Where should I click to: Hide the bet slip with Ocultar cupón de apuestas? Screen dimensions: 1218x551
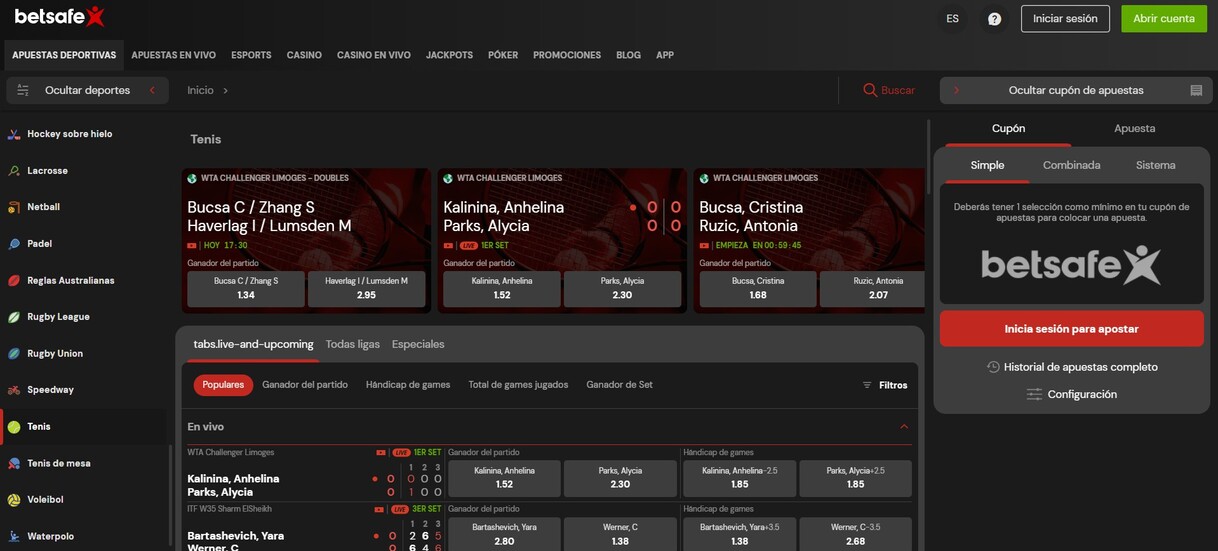tap(1075, 90)
